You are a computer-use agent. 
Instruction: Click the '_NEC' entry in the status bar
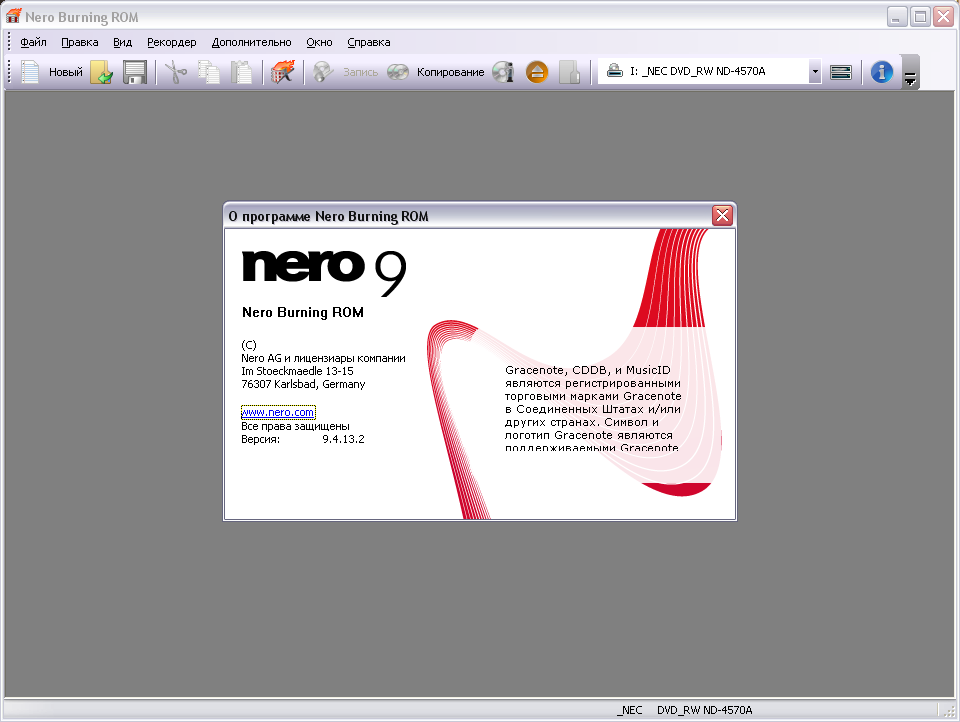click(x=629, y=710)
